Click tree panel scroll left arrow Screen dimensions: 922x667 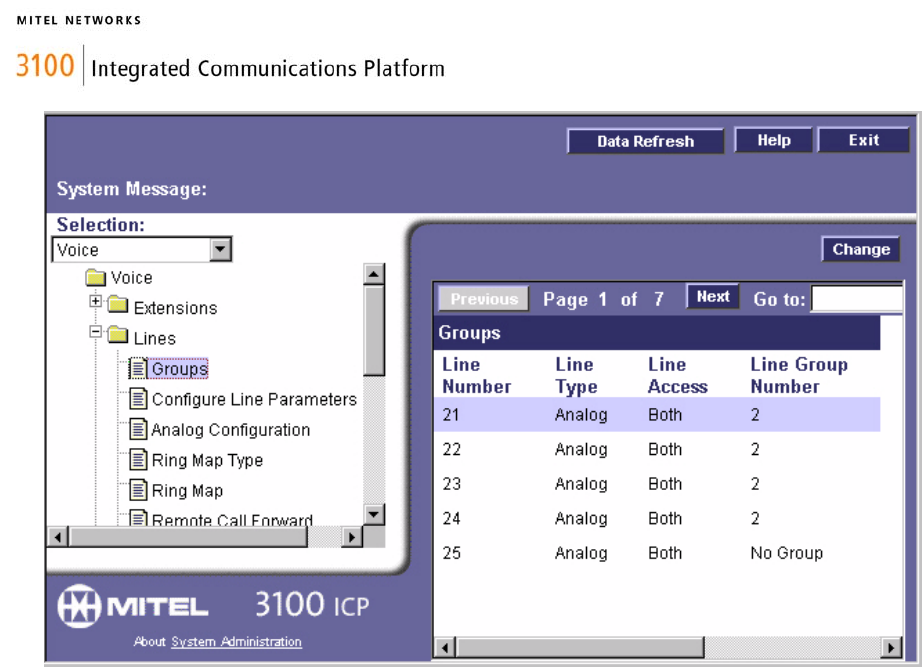58,536
